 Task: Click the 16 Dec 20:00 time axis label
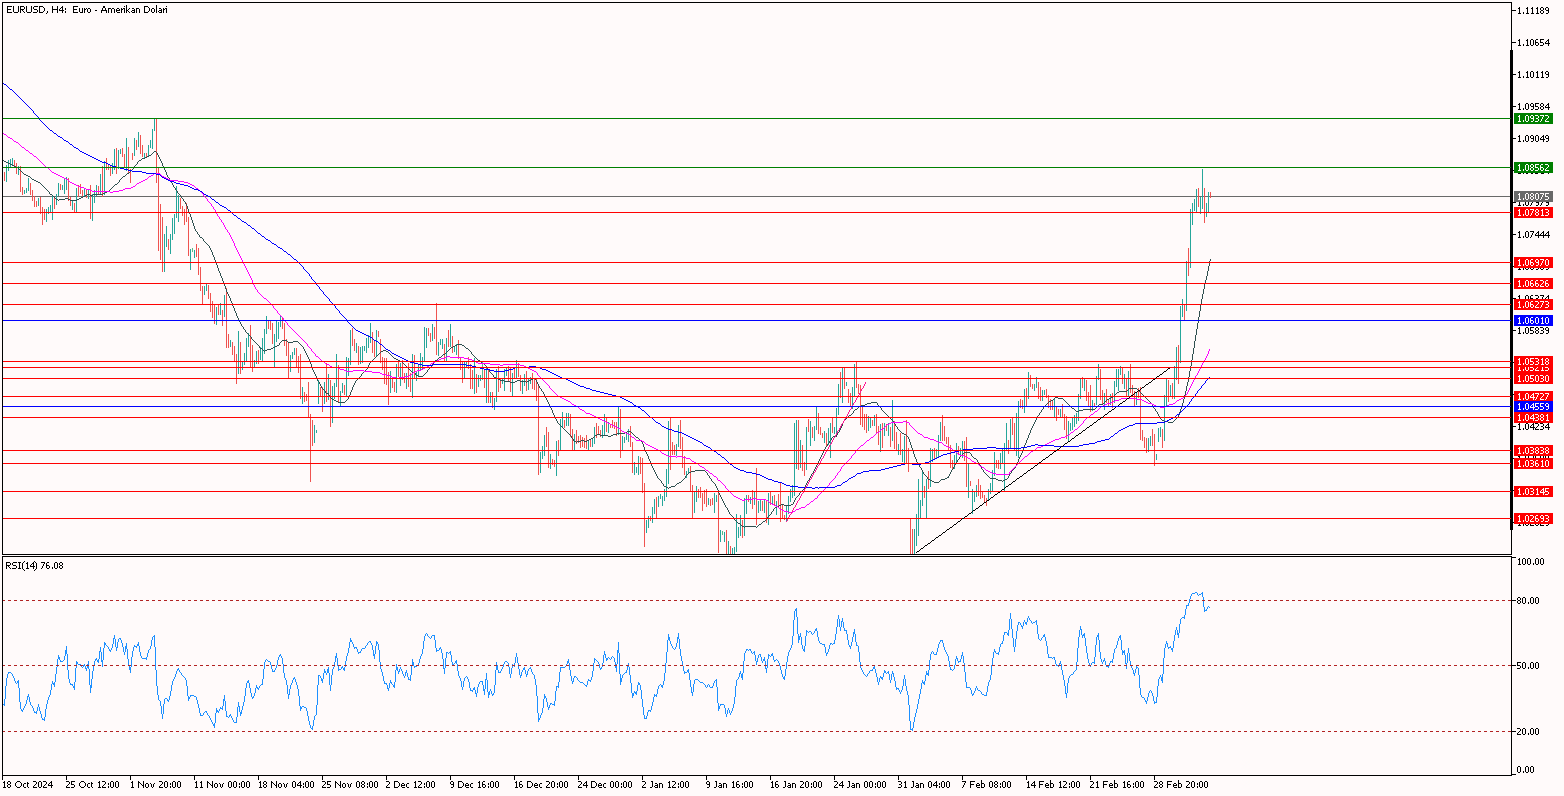[x=542, y=785]
